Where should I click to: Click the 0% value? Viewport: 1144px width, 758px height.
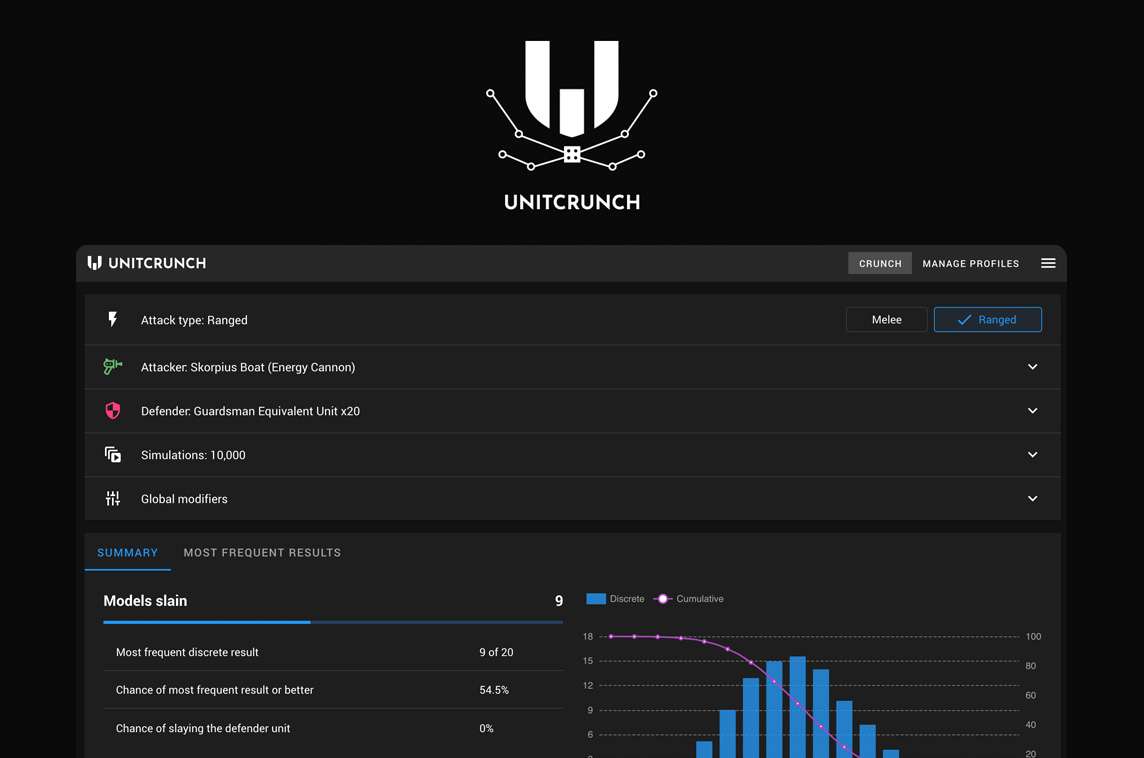[486, 728]
